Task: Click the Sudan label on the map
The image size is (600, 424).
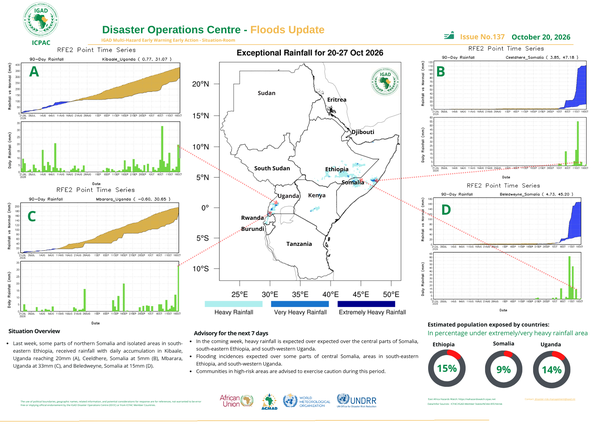Action: pyautogui.click(x=266, y=93)
